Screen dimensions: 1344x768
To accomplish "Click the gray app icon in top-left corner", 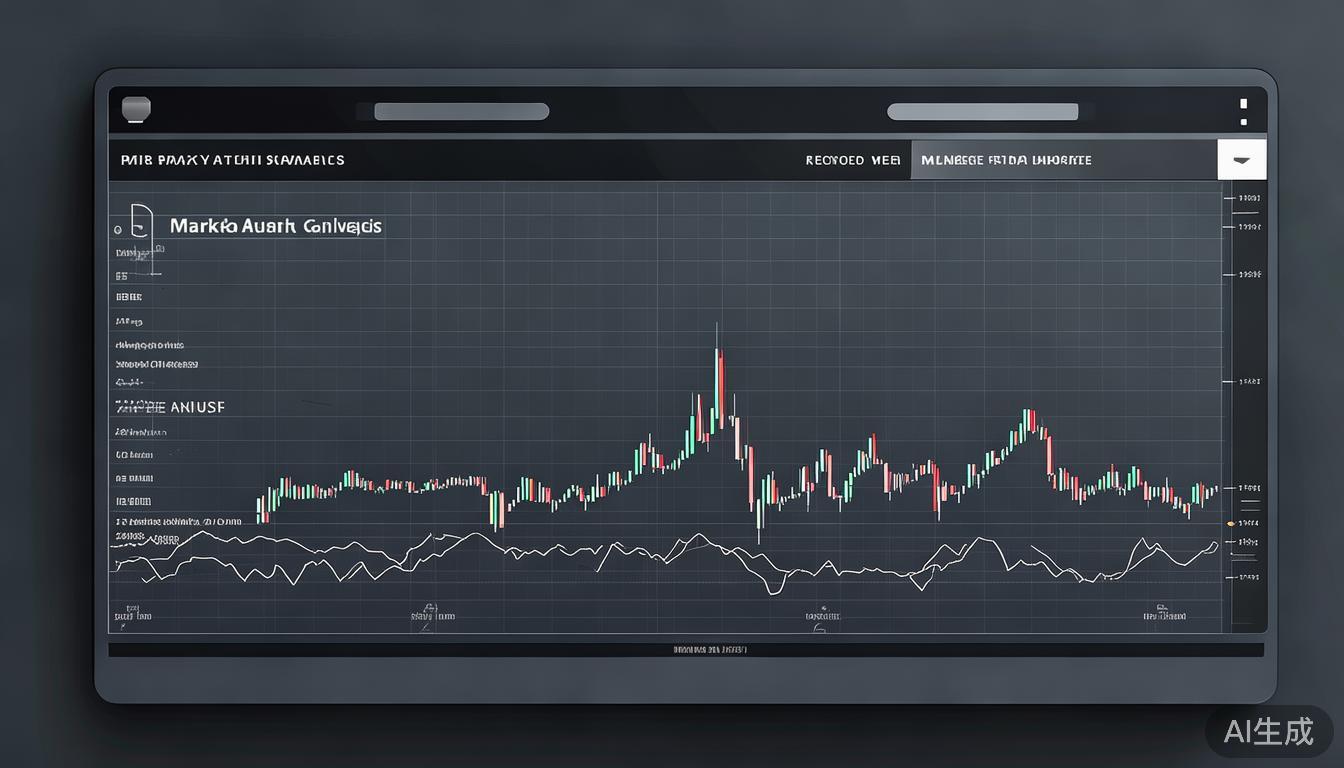I will 135,109.
